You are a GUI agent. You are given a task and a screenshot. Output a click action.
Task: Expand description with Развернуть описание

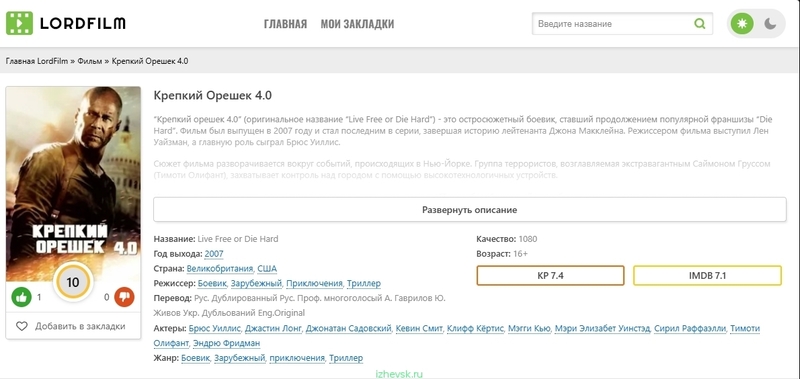pos(469,210)
